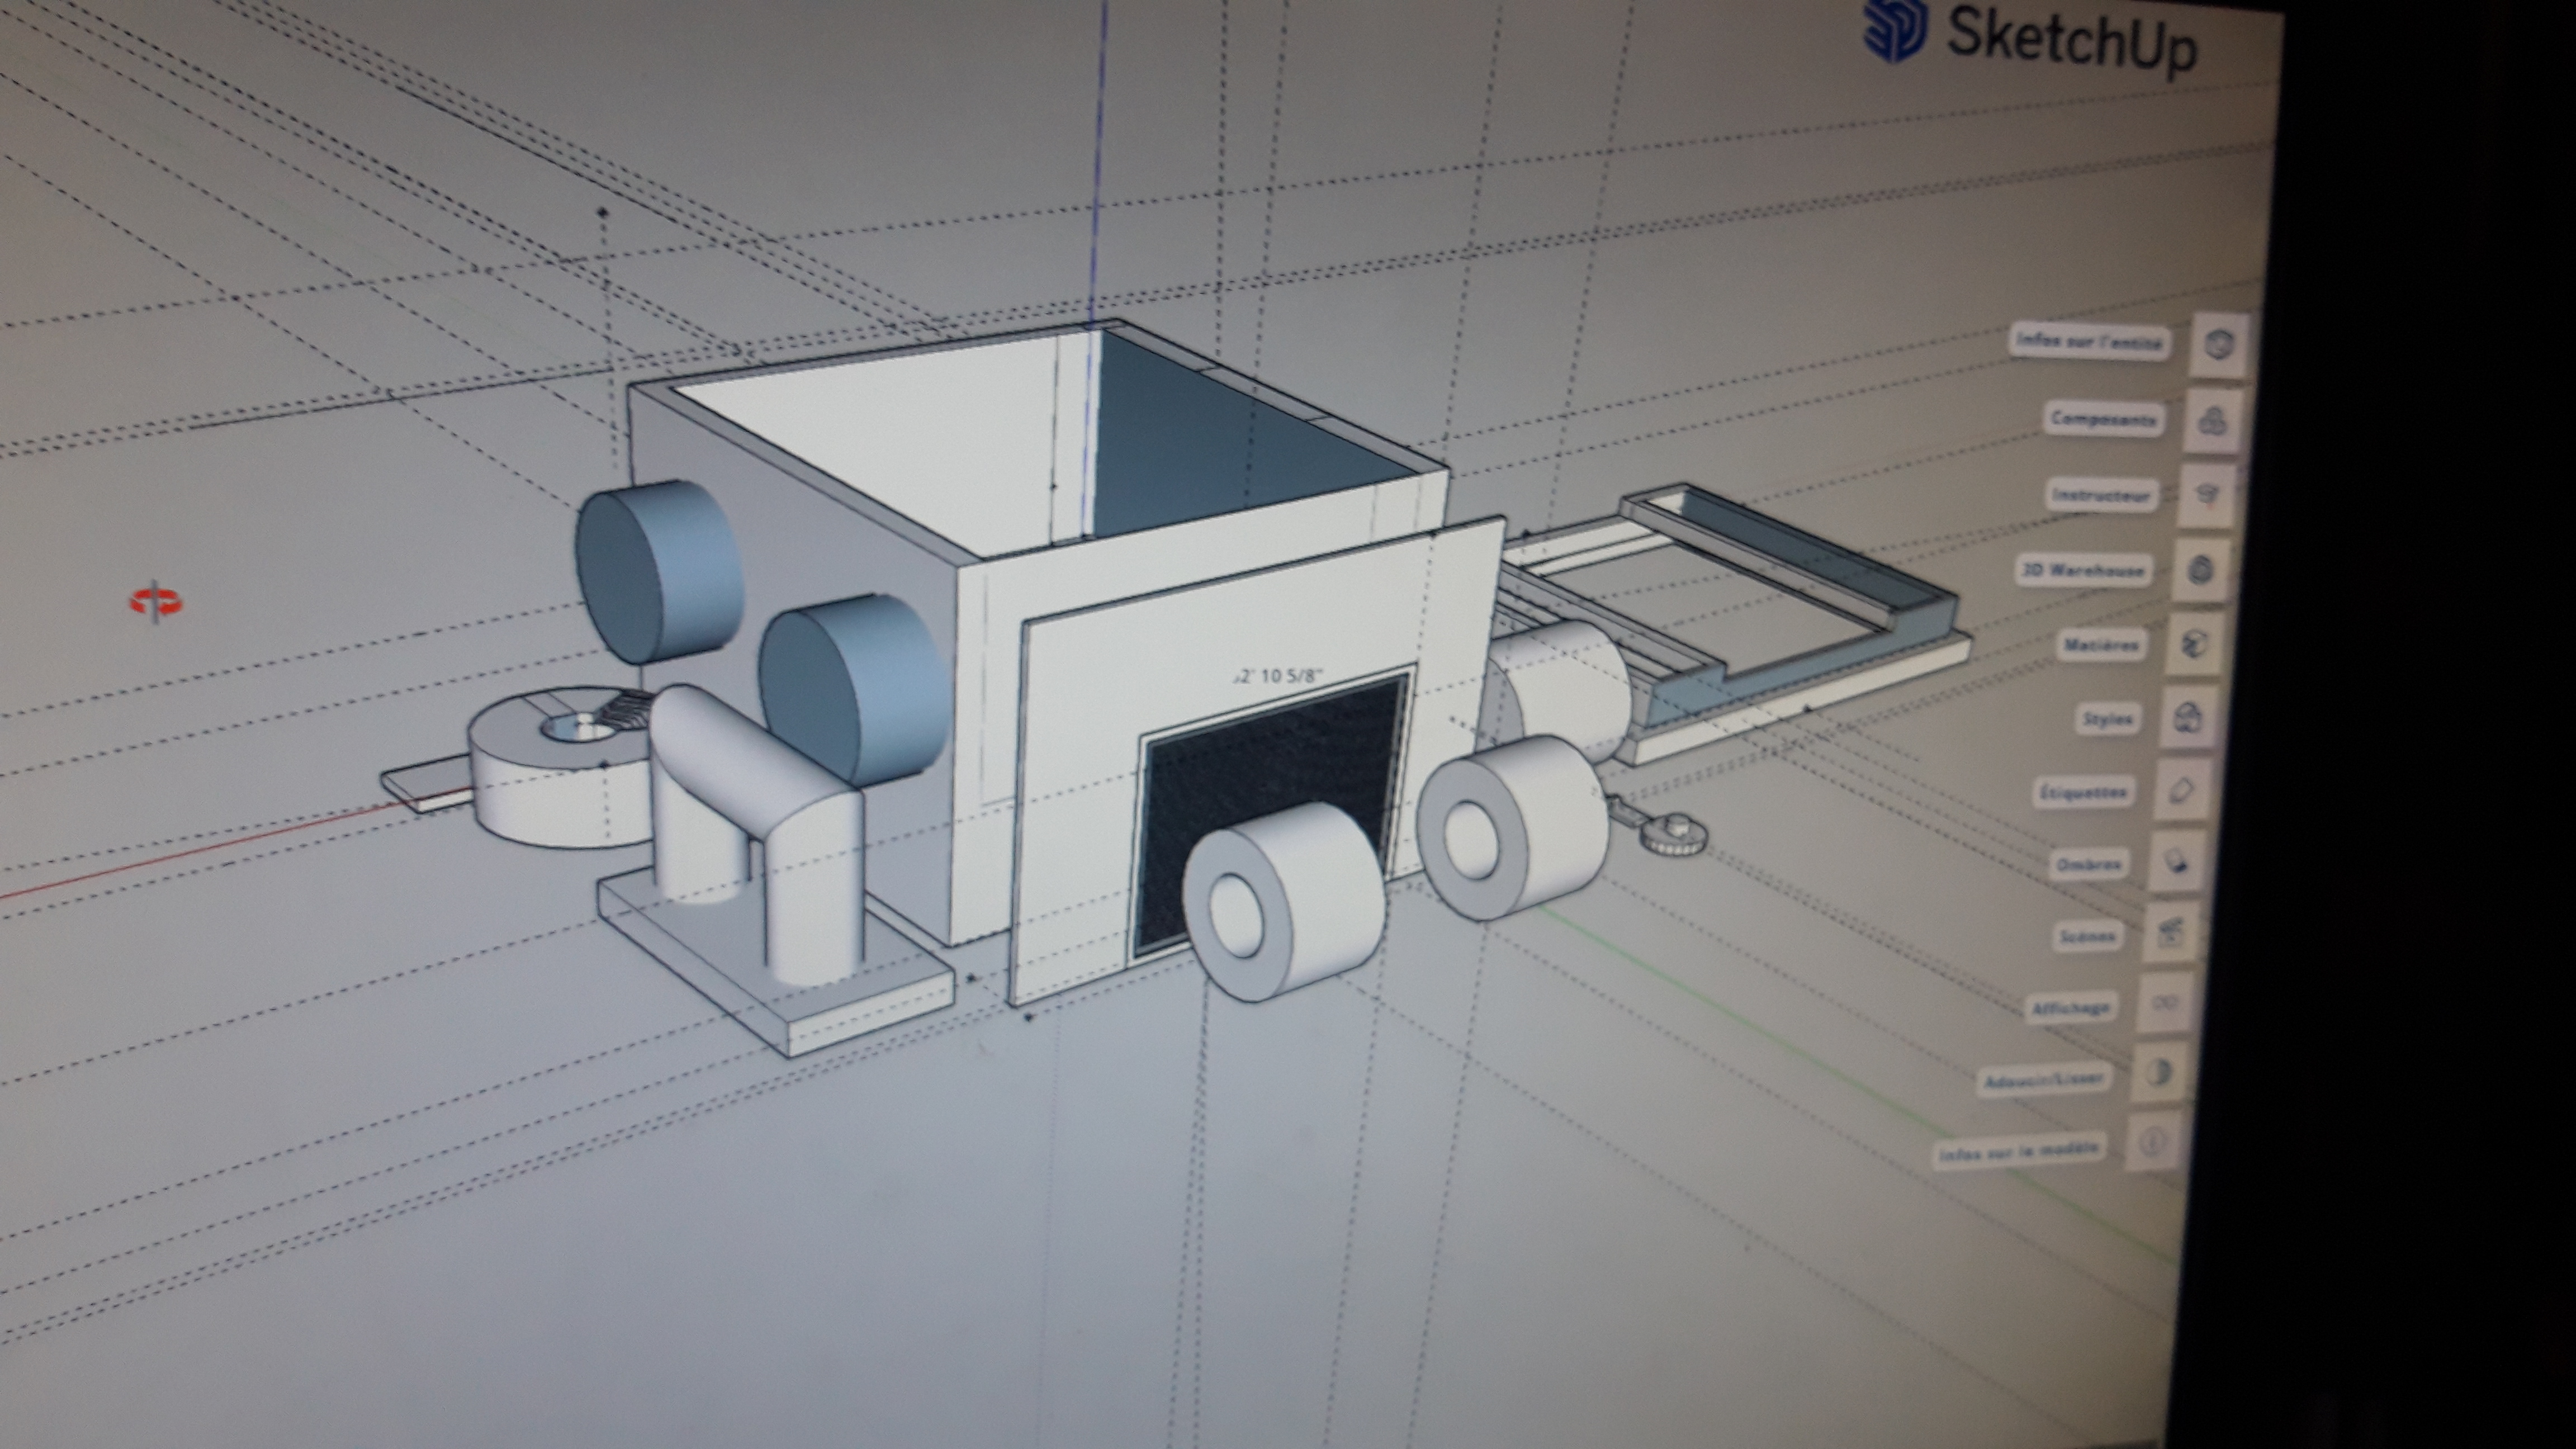Open the Adoucir/Lisser icon
This screenshot has width=2576, height=1449.
click(x=2158, y=1074)
